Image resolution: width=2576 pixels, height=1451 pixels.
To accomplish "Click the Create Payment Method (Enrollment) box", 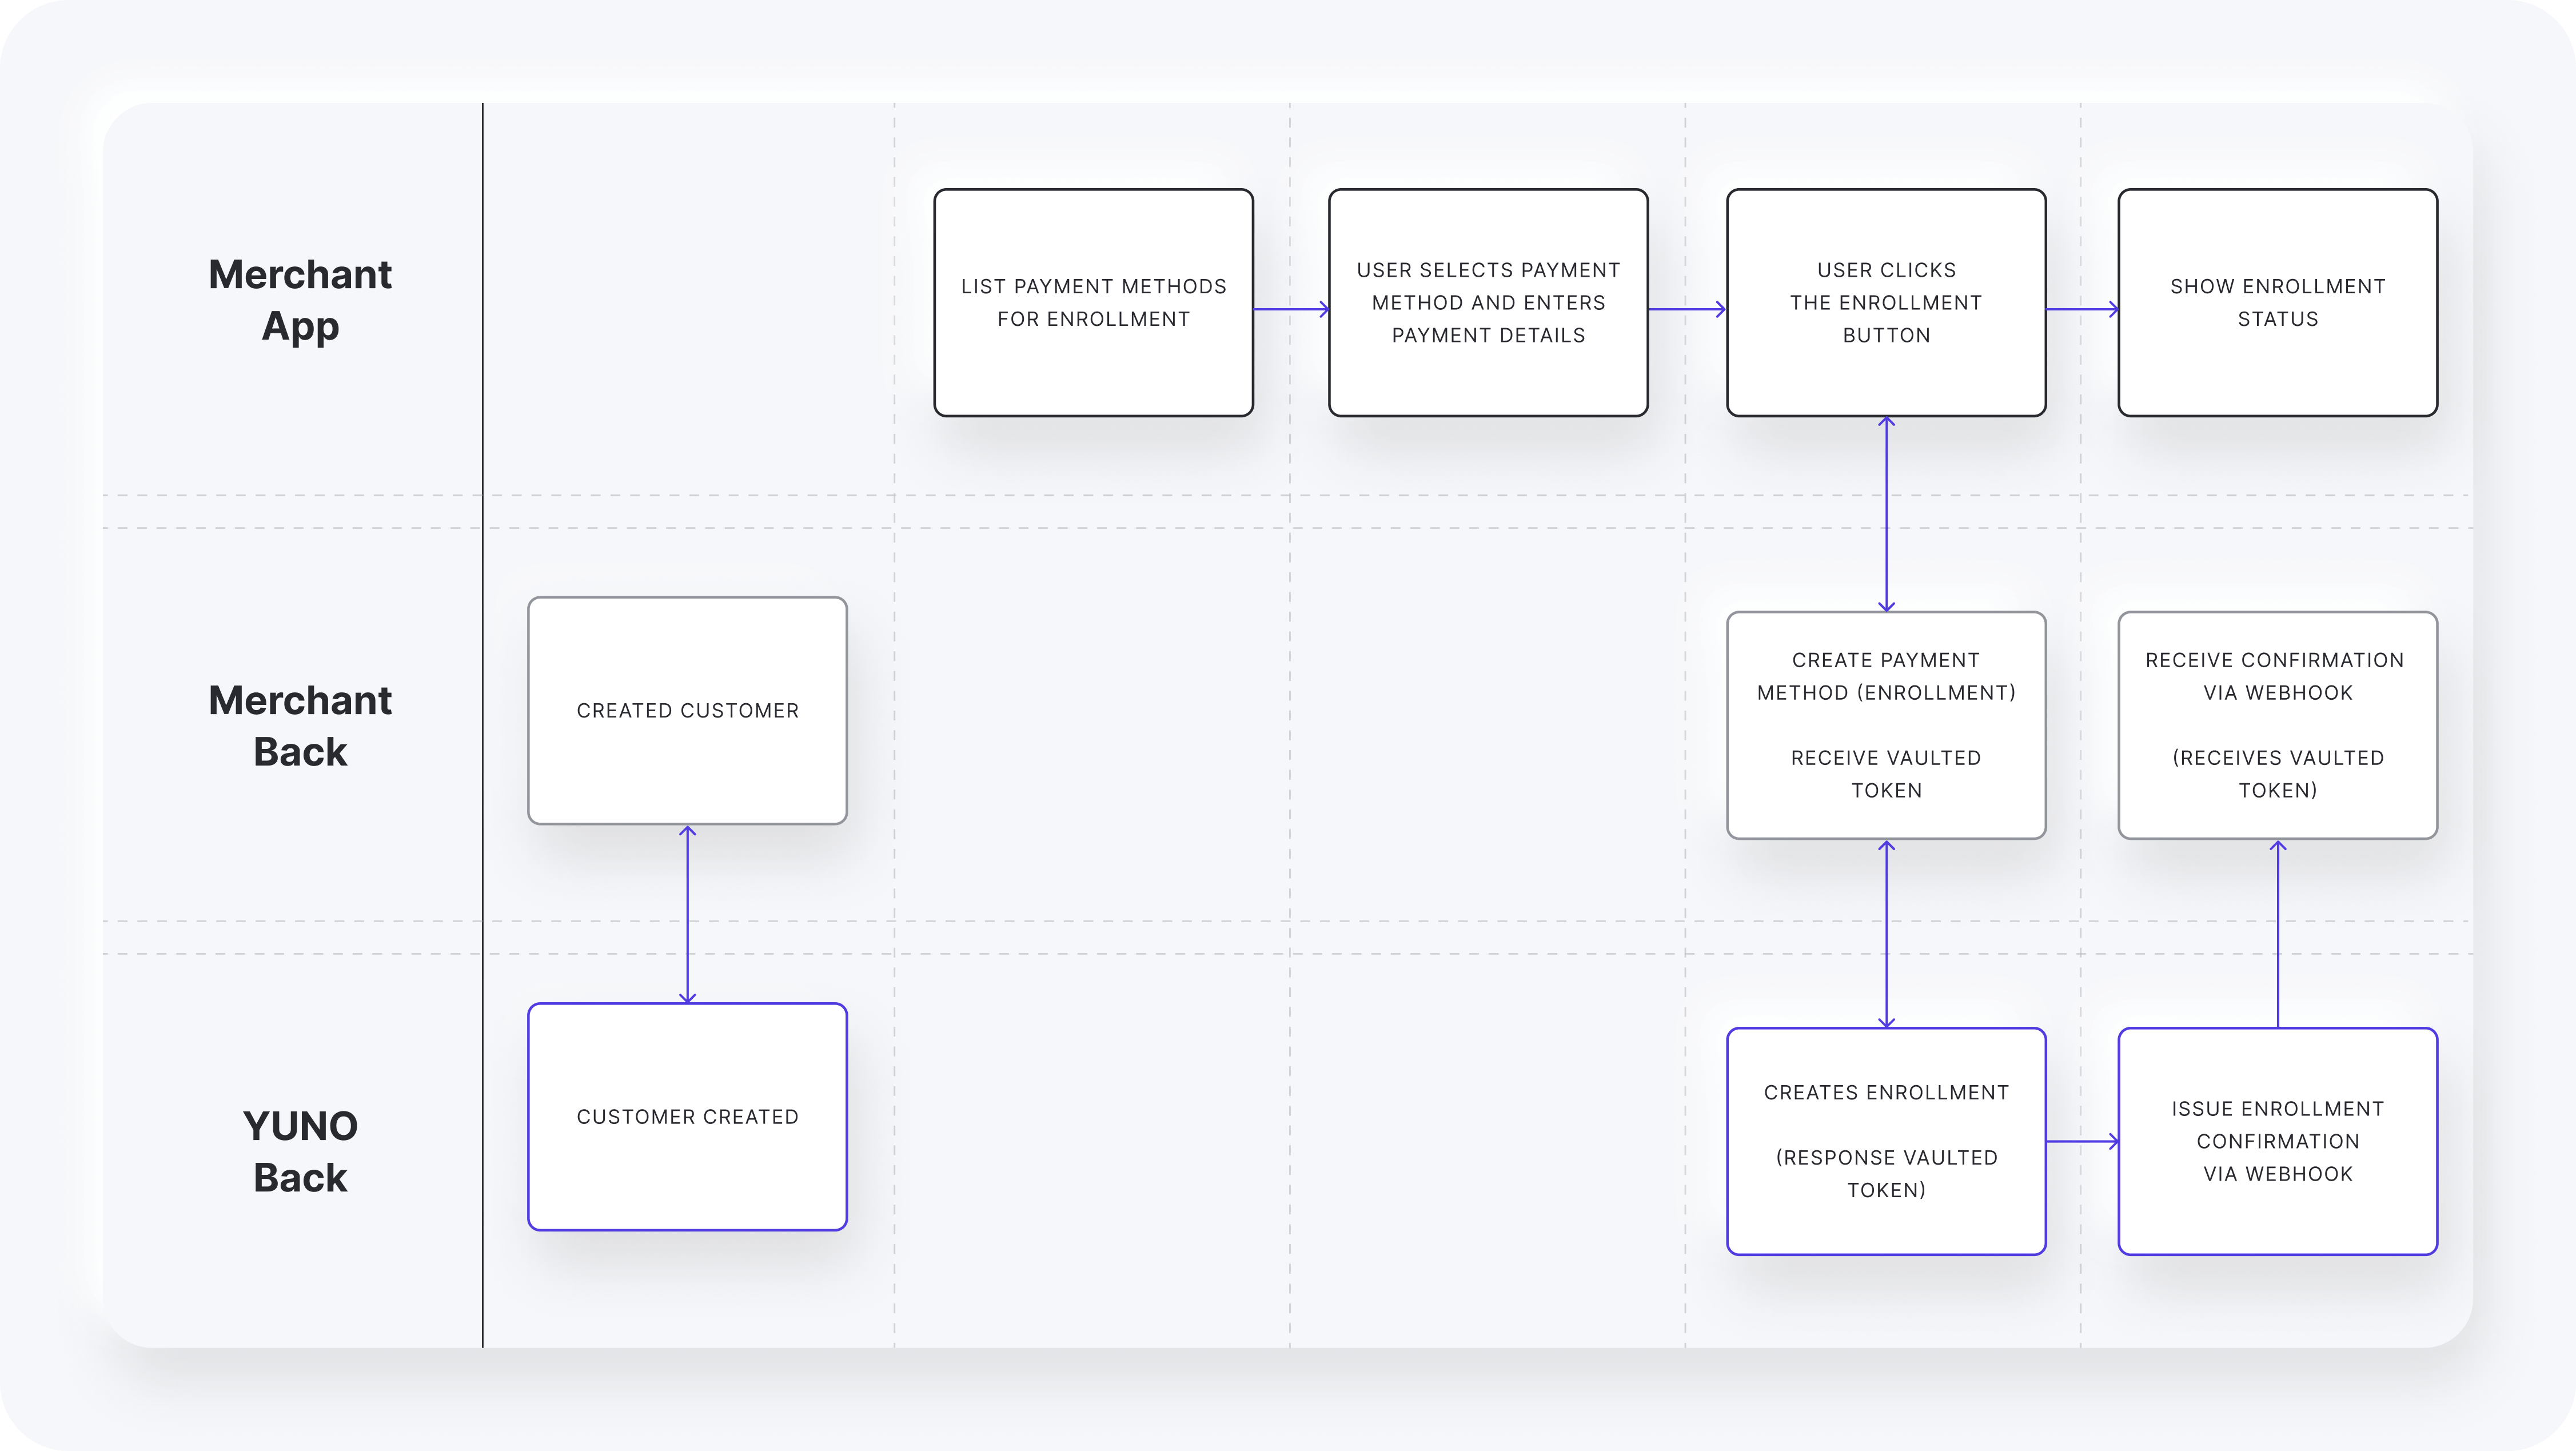I will coord(1886,725).
